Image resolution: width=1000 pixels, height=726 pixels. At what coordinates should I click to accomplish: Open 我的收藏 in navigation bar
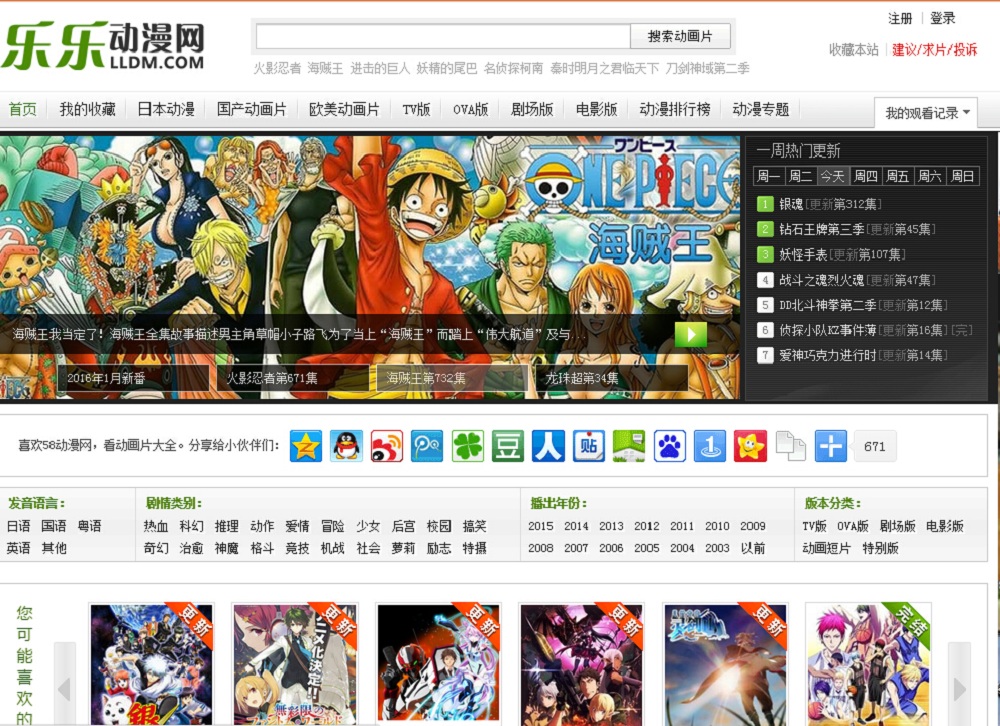click(x=87, y=109)
